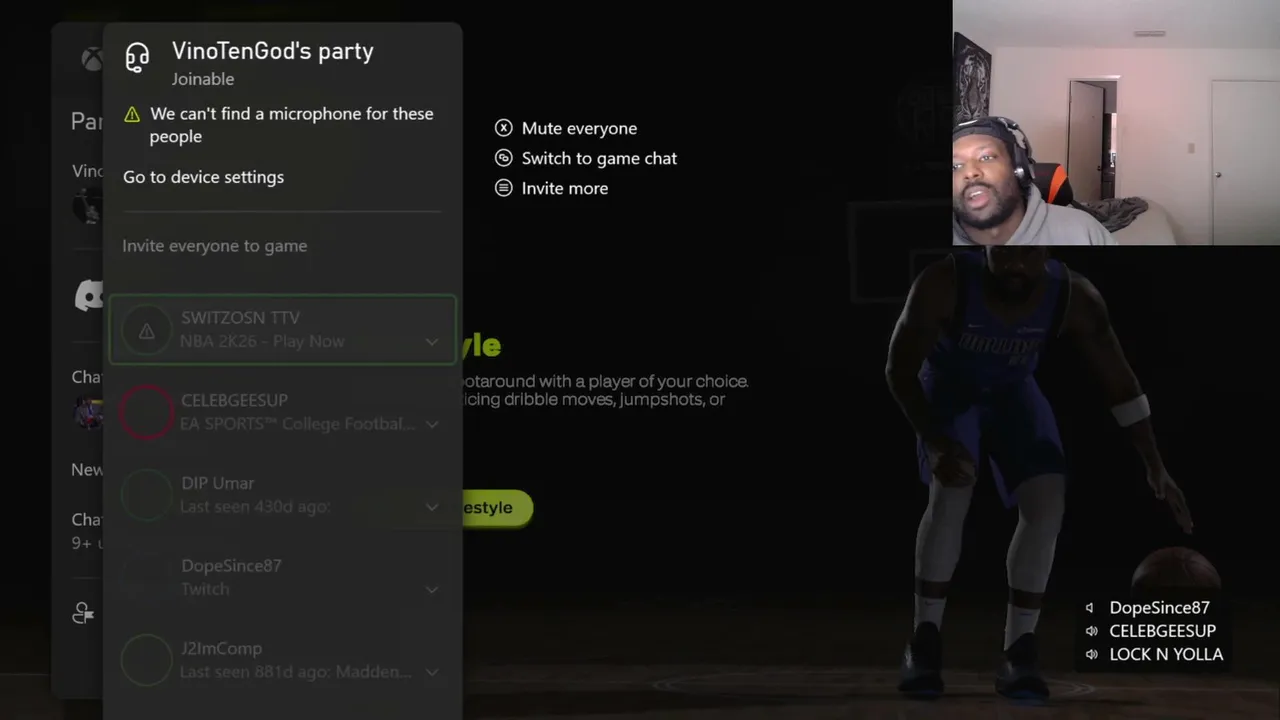1280x720 pixels.
Task: Select Invite everyone to game
Action: [215, 246]
